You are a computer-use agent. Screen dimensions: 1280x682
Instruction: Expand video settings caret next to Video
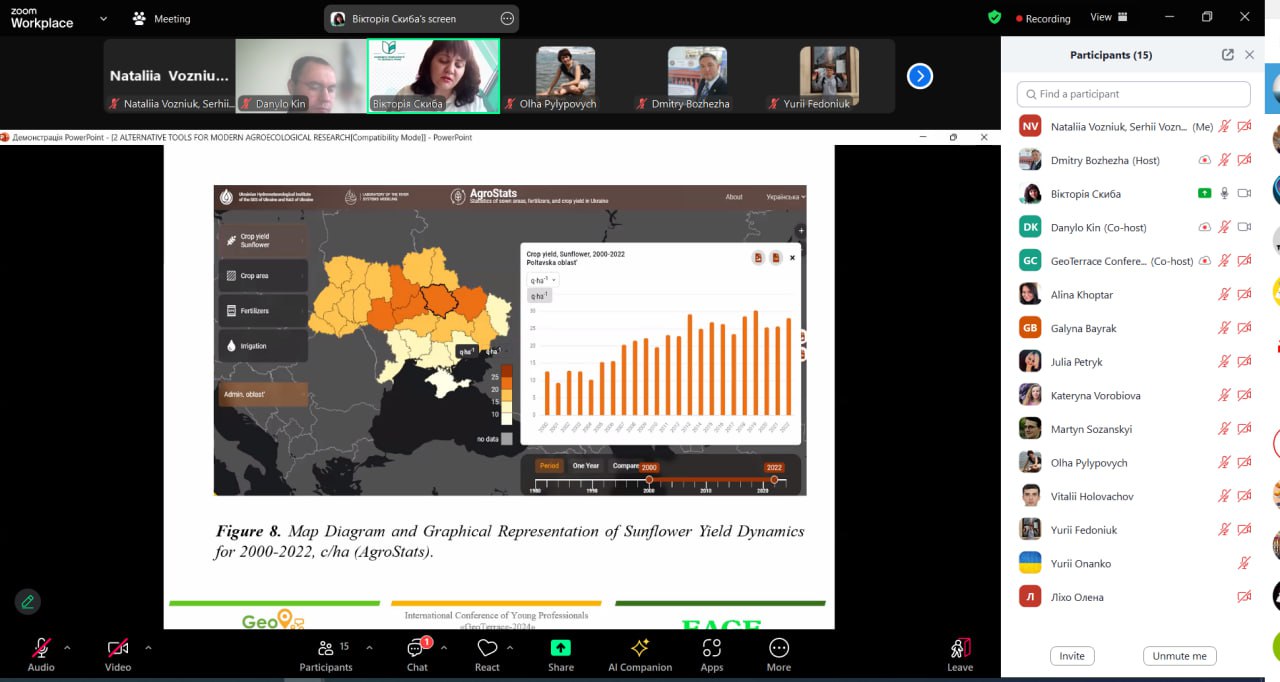(148, 647)
